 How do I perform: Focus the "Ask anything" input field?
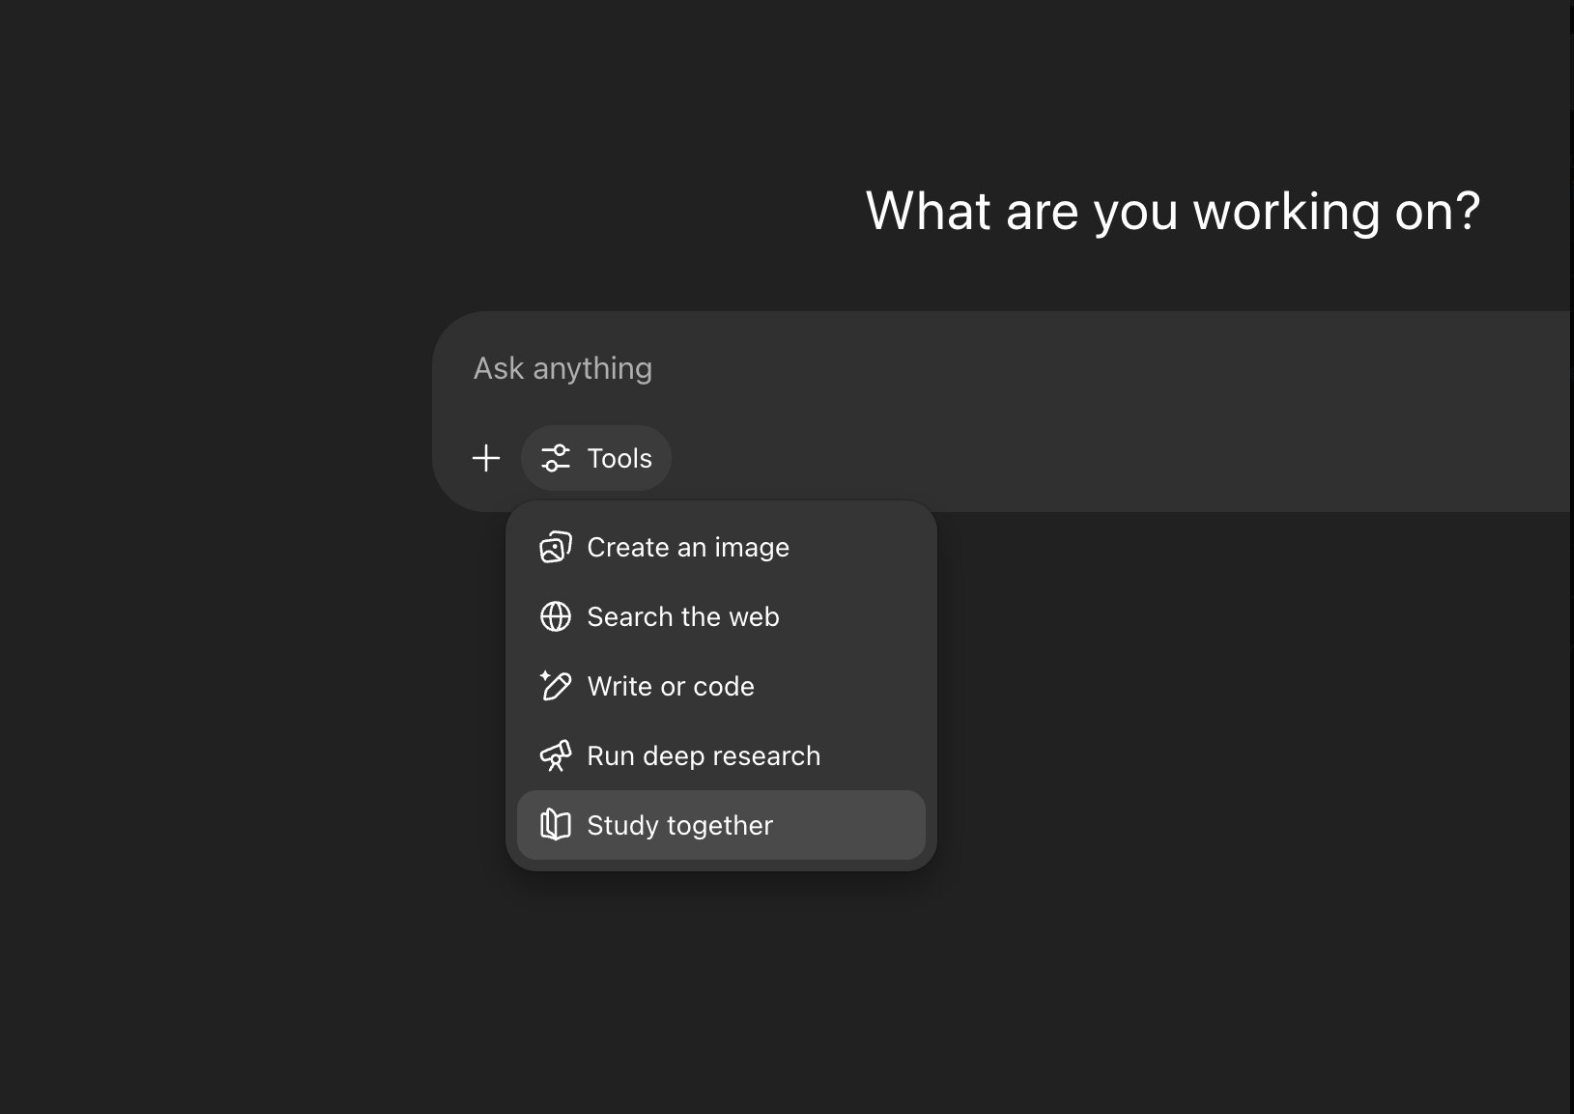coord(1000,368)
